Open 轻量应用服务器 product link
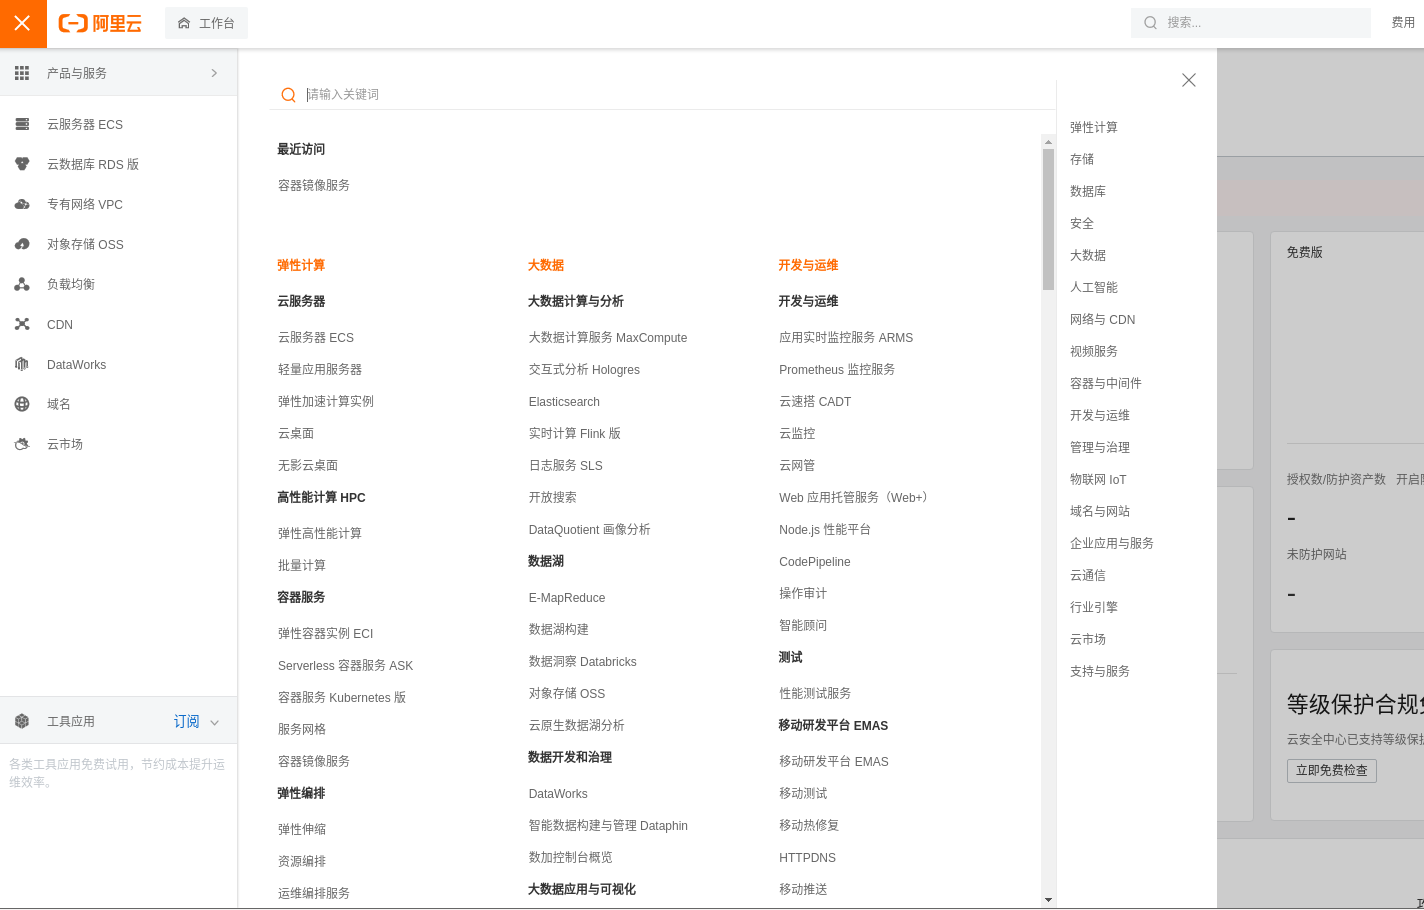1424x910 pixels. [x=320, y=369]
